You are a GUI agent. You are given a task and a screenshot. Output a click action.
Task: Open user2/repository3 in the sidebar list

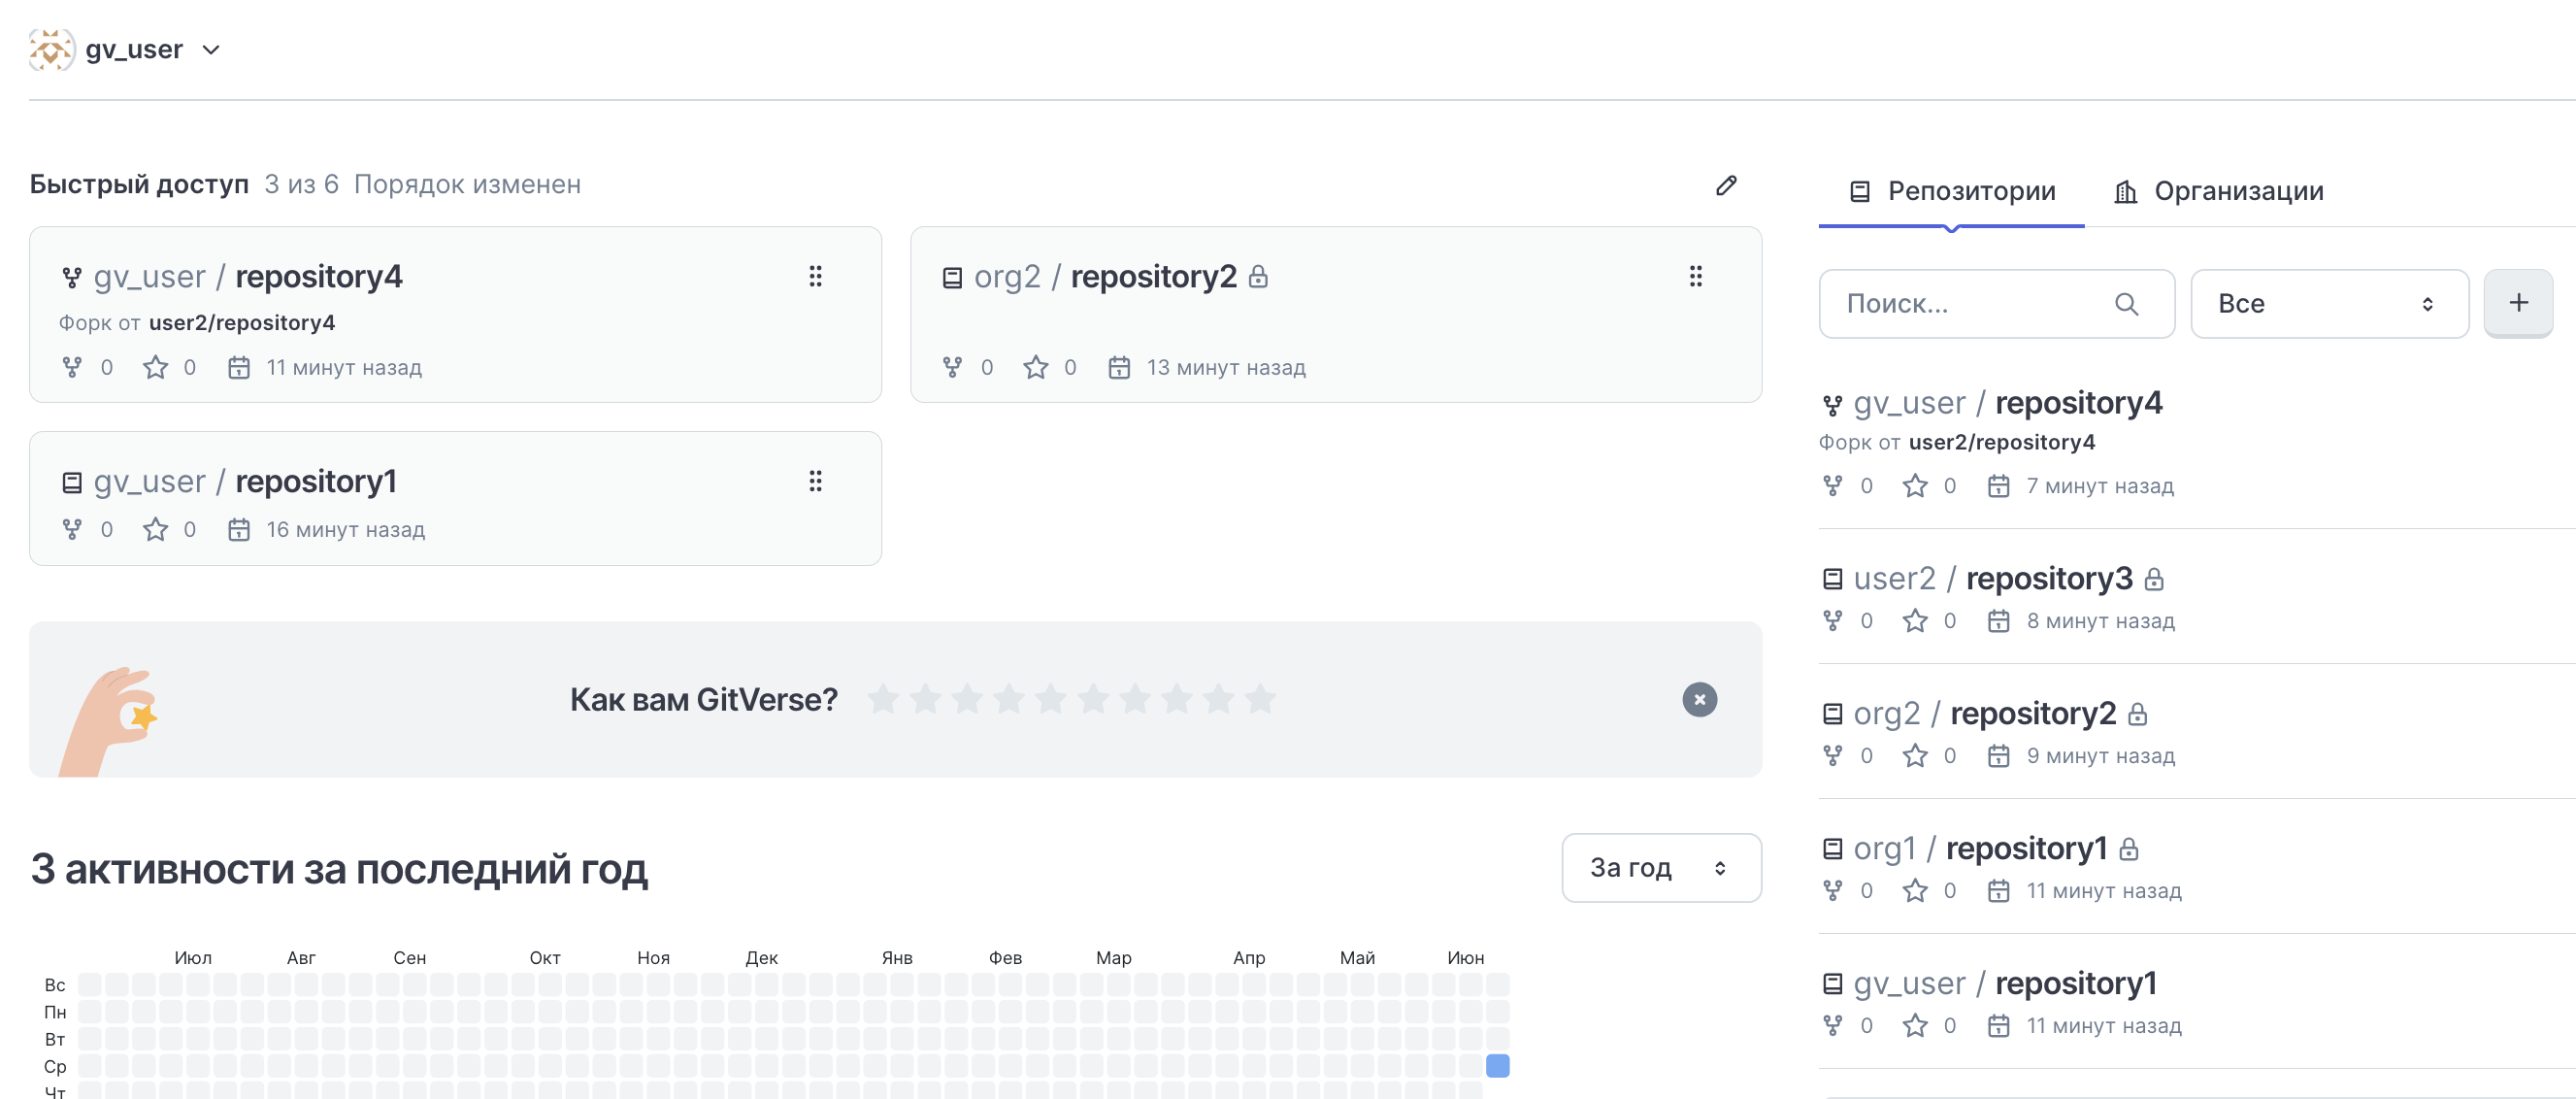click(1993, 578)
